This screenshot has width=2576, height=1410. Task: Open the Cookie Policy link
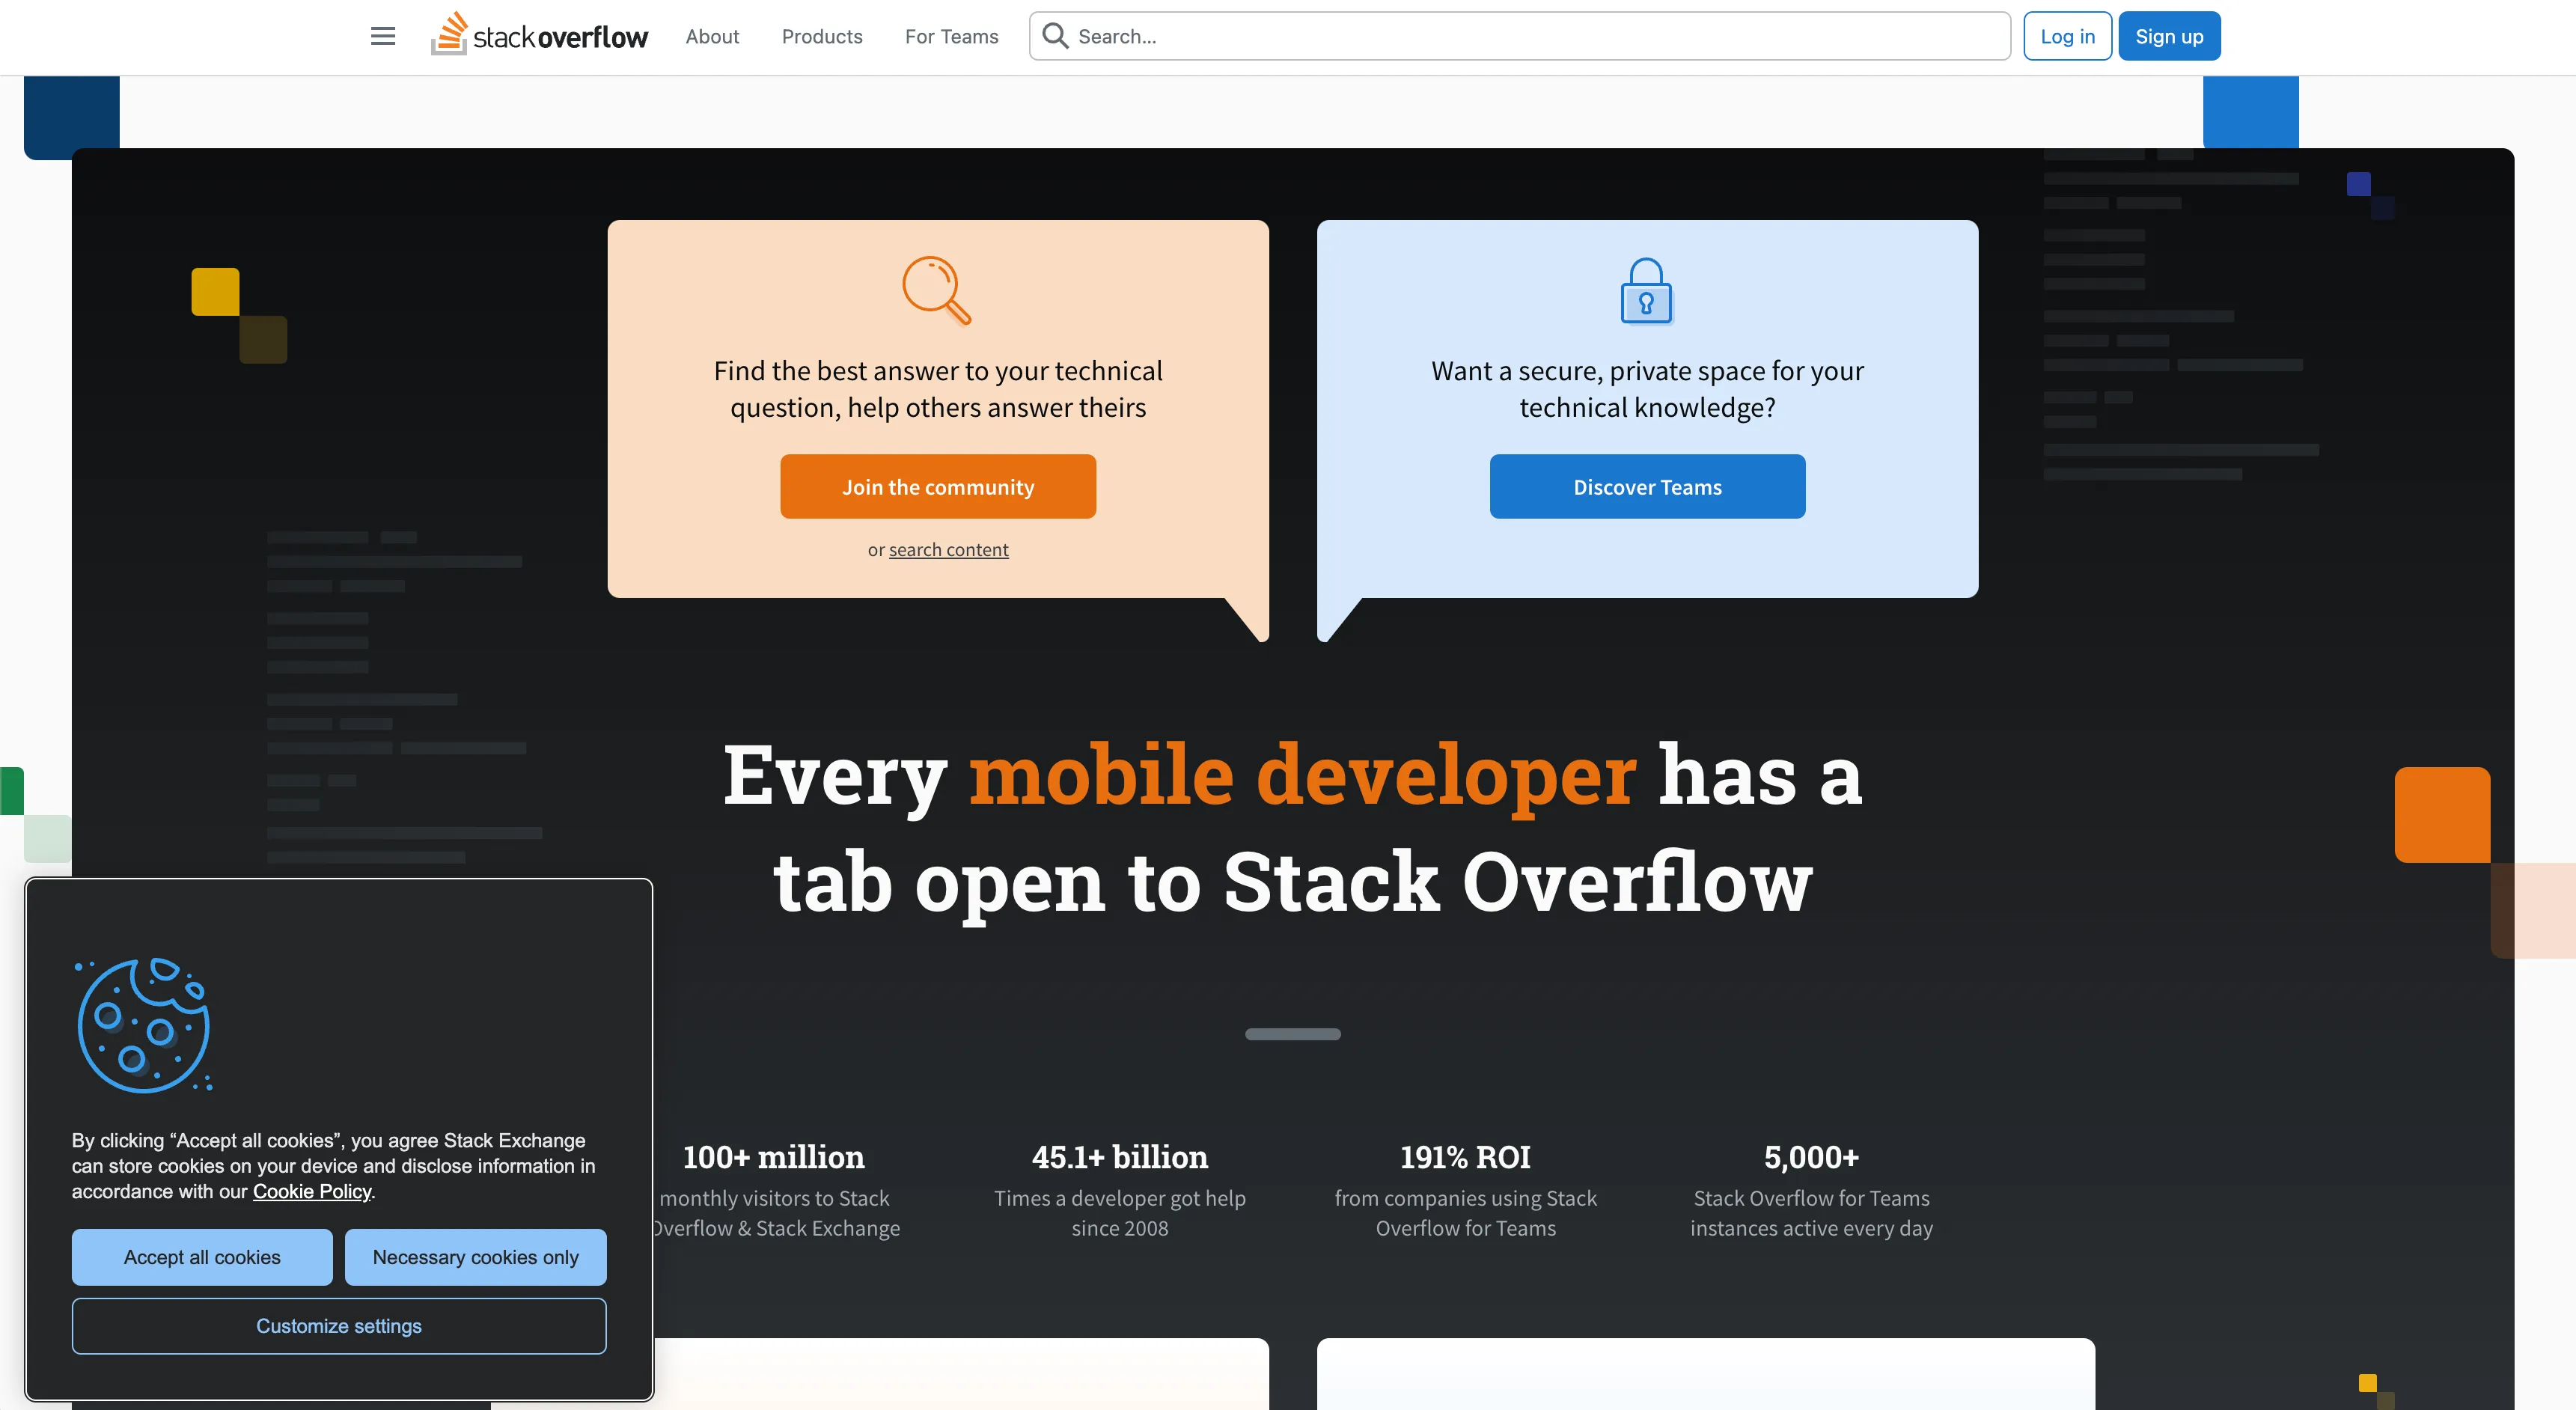[311, 1191]
